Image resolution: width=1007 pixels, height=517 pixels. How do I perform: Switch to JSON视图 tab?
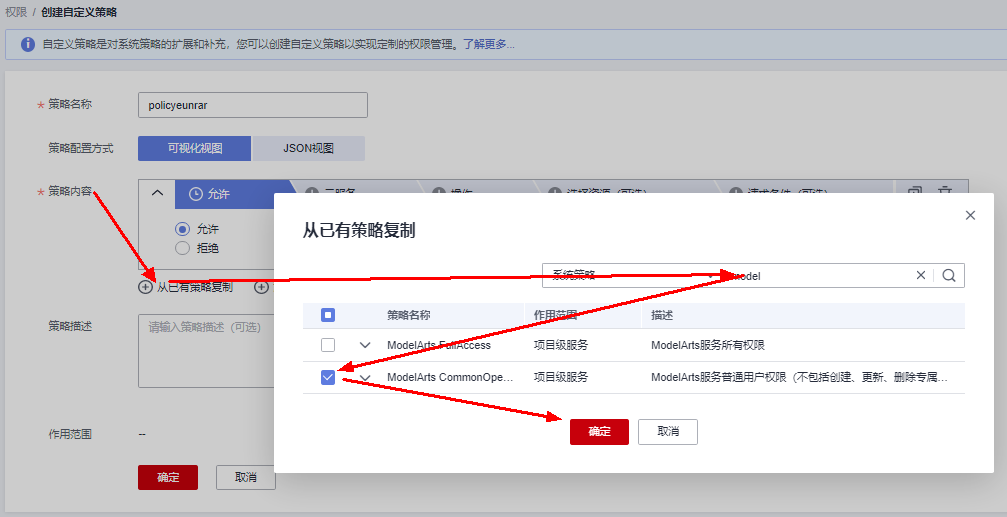[308, 148]
